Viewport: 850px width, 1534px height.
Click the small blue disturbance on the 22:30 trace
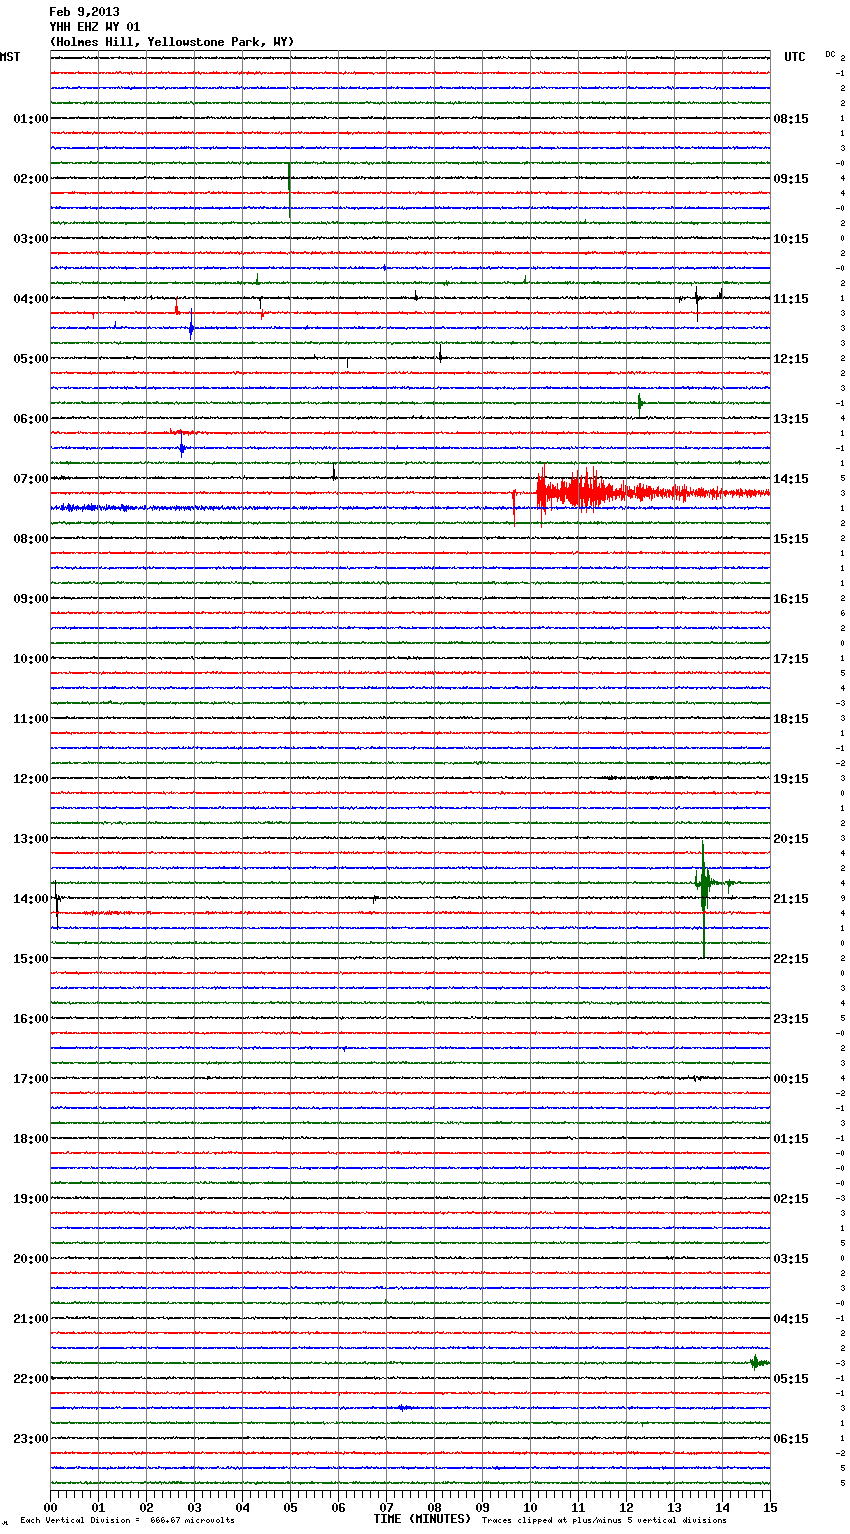[x=402, y=1407]
